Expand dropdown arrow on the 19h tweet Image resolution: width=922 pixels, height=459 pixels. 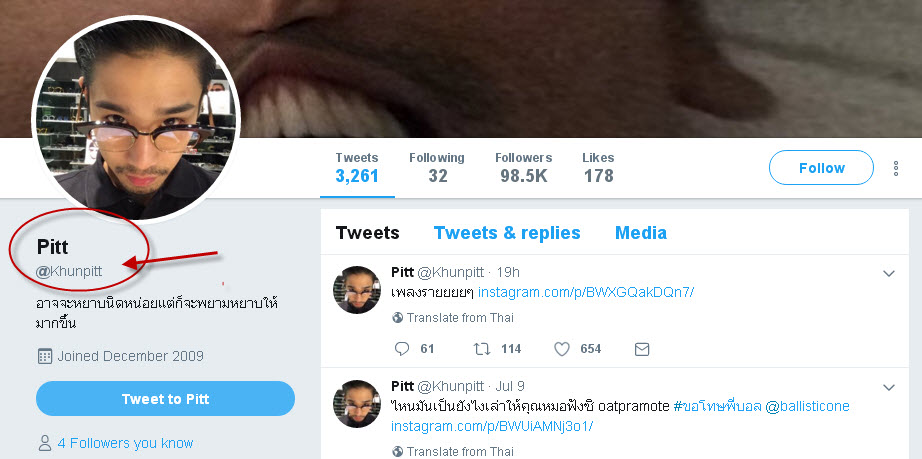[x=889, y=273]
